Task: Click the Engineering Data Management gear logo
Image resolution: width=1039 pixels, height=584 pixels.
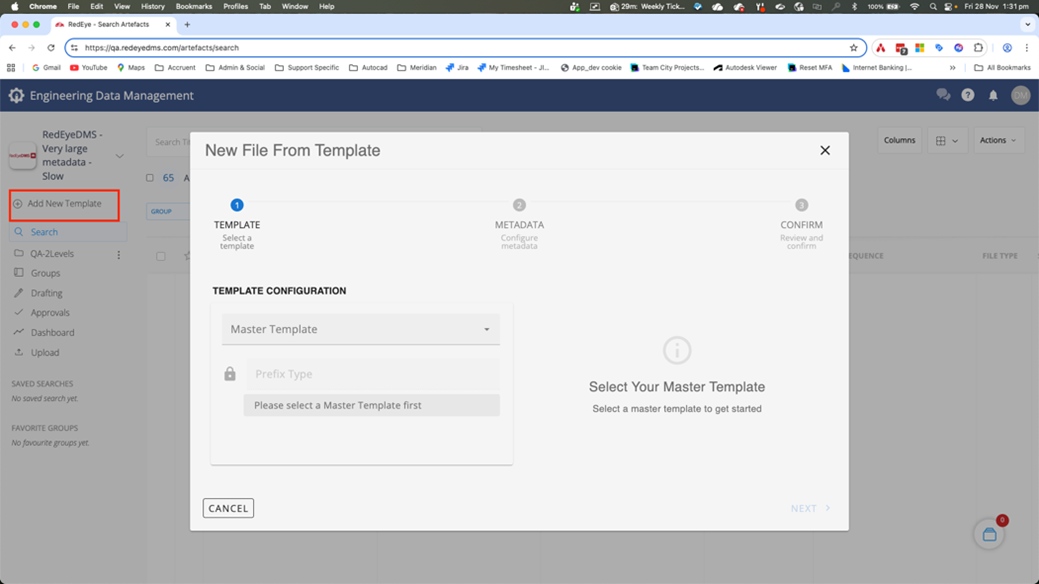Action: [x=16, y=96]
